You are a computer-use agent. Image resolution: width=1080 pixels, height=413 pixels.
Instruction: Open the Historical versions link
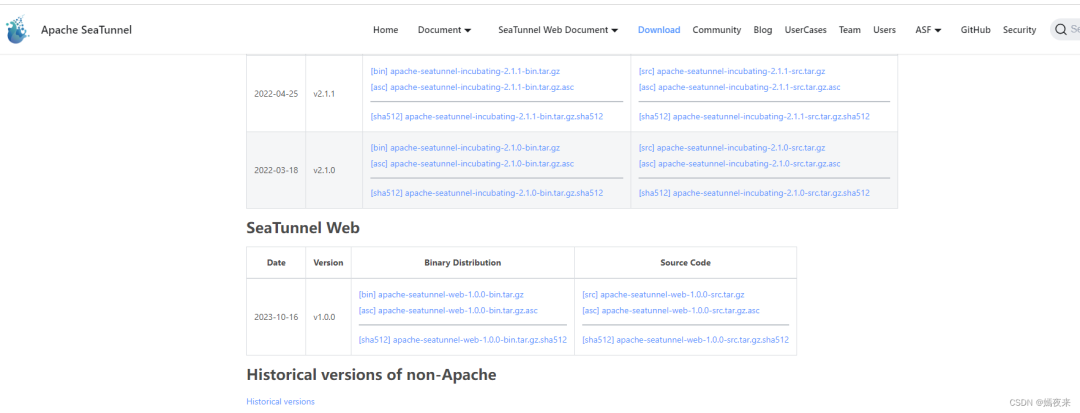tap(280, 402)
